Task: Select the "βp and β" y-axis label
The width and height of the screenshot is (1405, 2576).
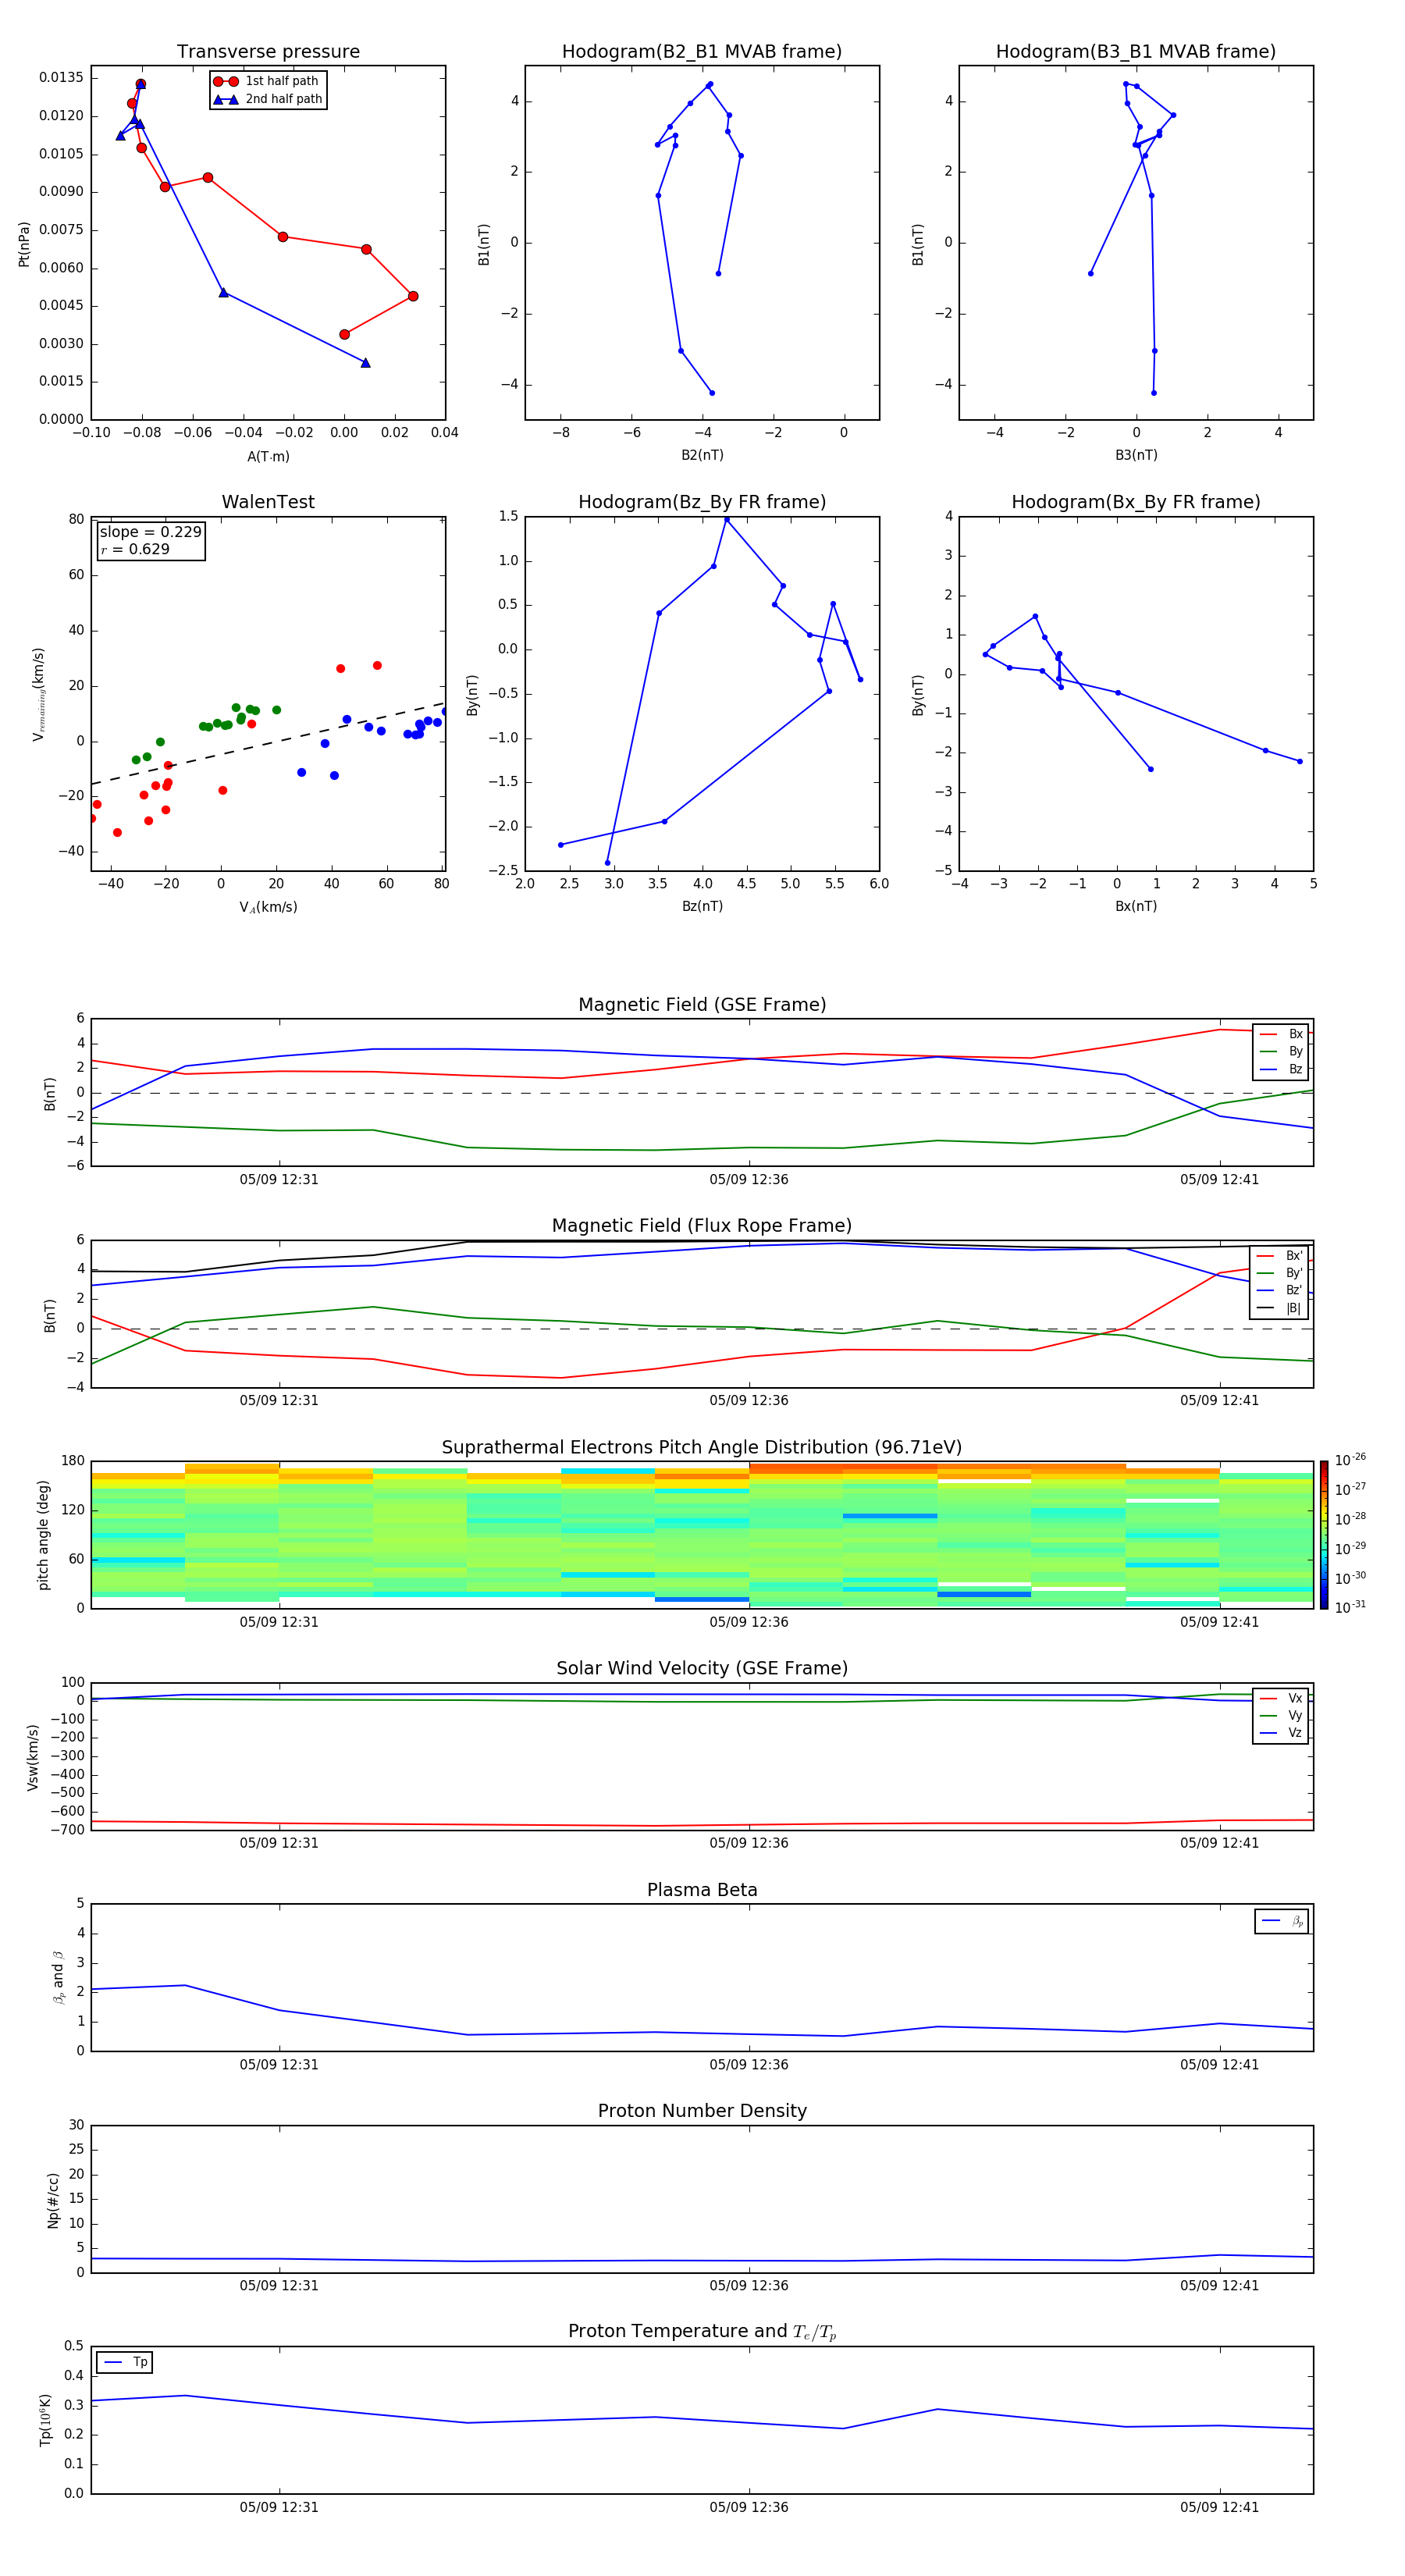Action: 59,1978
